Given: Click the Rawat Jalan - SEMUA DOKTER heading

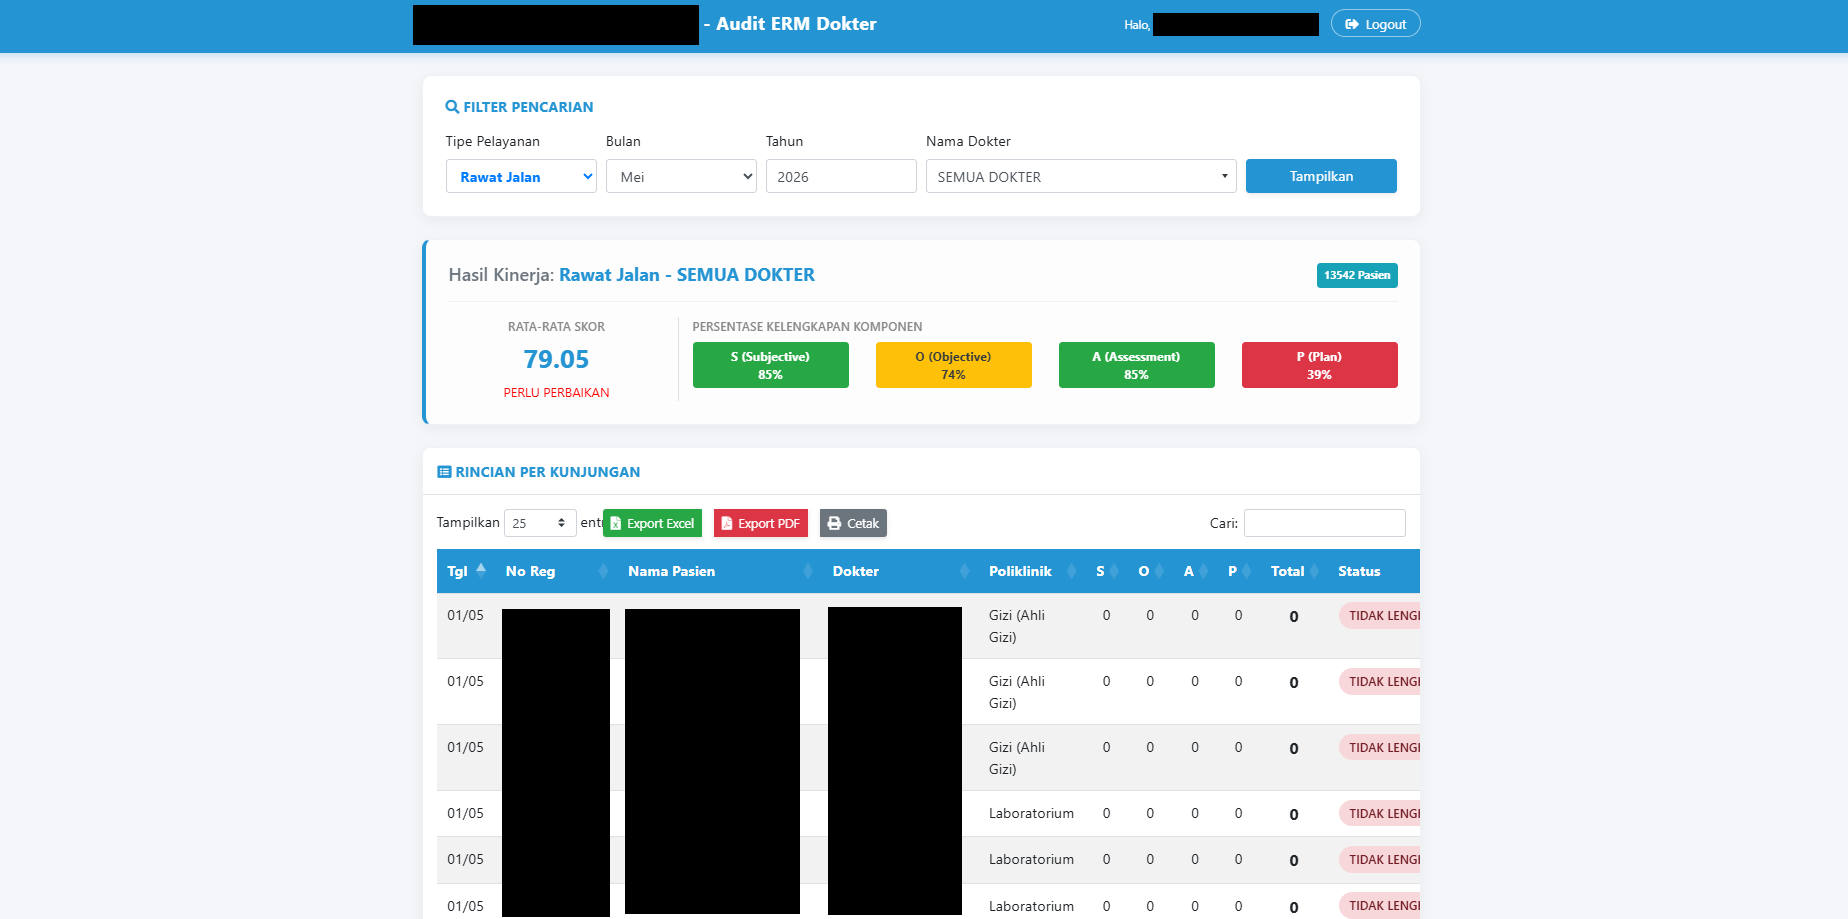Looking at the screenshot, I should (687, 275).
